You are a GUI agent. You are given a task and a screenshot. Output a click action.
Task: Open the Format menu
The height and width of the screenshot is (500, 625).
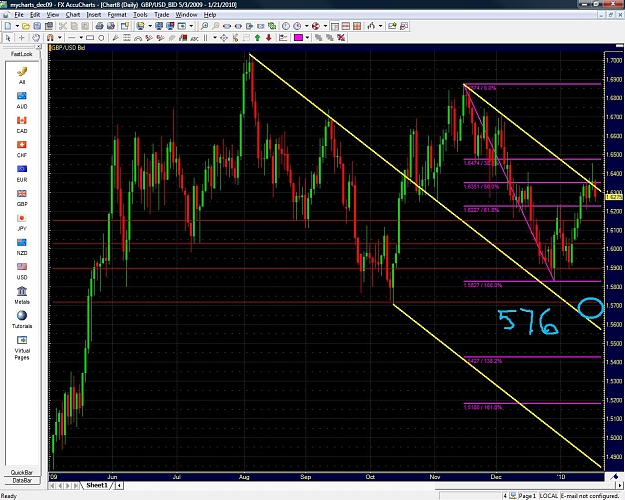pos(117,15)
